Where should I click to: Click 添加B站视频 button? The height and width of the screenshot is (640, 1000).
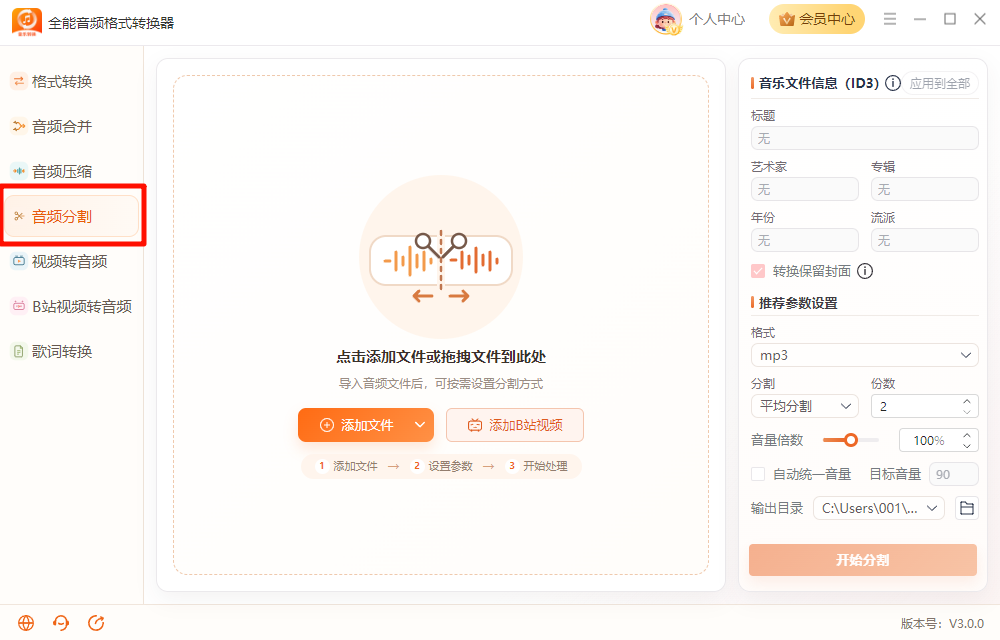[515, 425]
